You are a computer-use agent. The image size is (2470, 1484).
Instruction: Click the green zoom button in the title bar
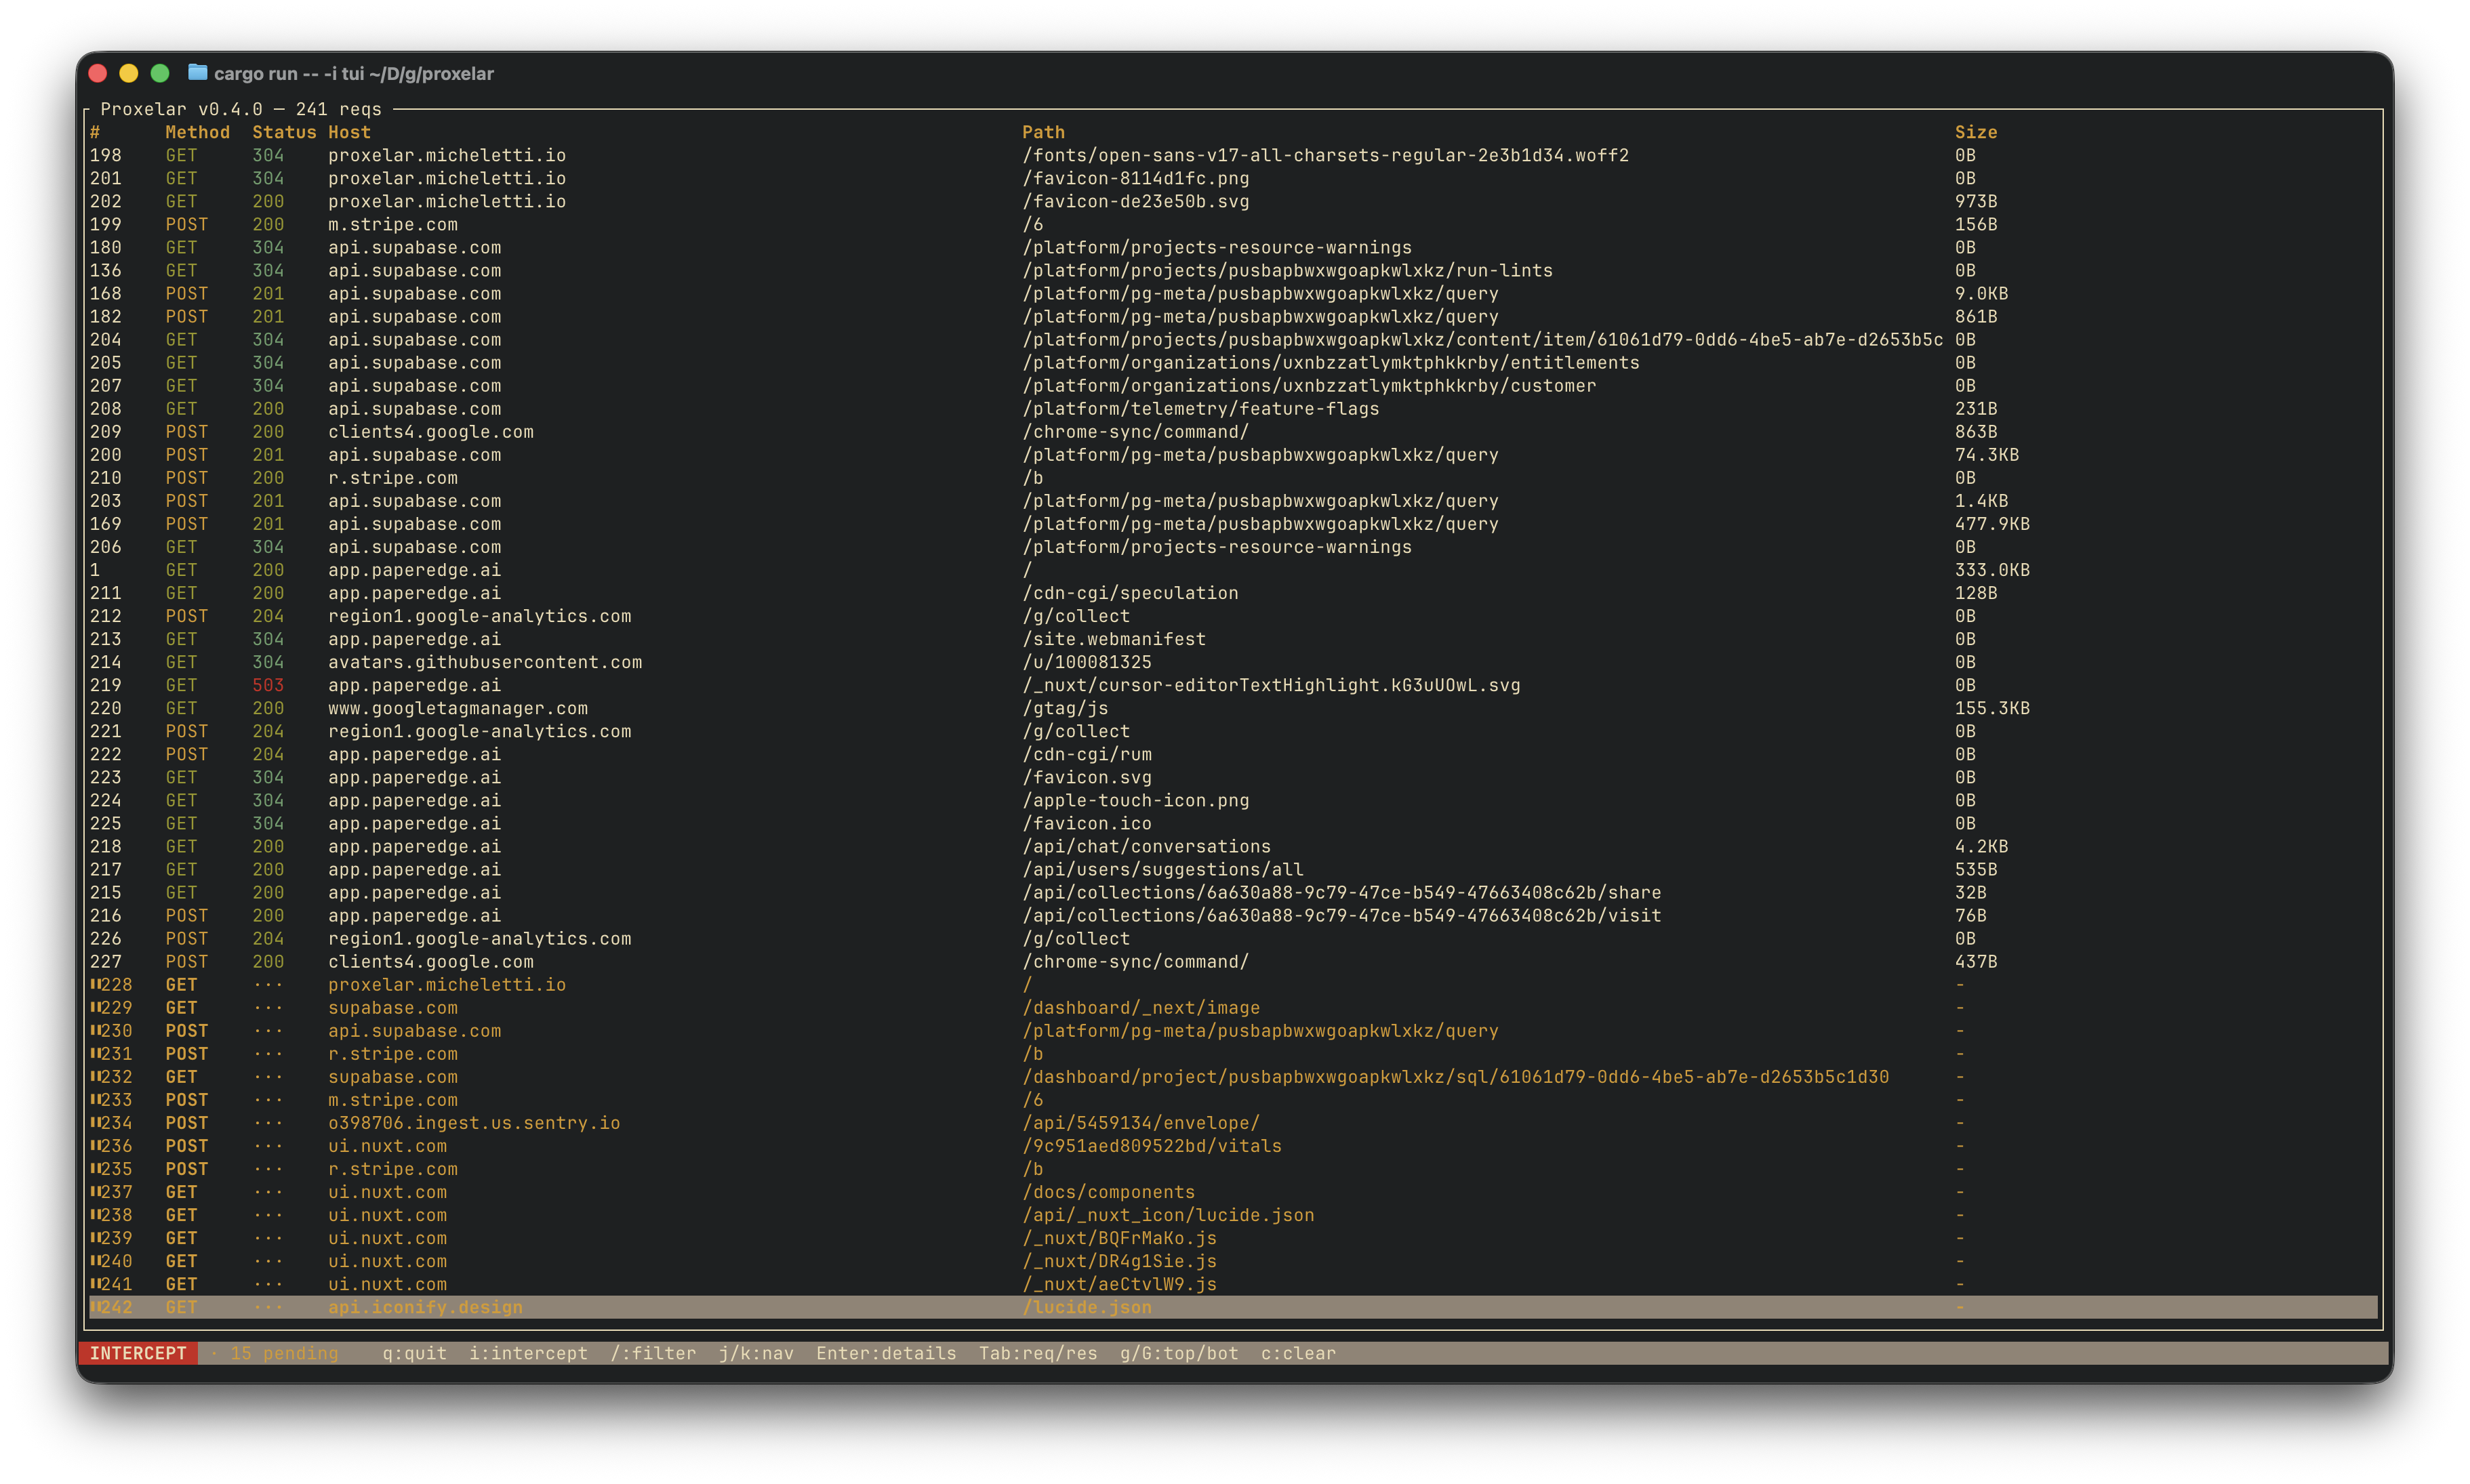coord(160,73)
